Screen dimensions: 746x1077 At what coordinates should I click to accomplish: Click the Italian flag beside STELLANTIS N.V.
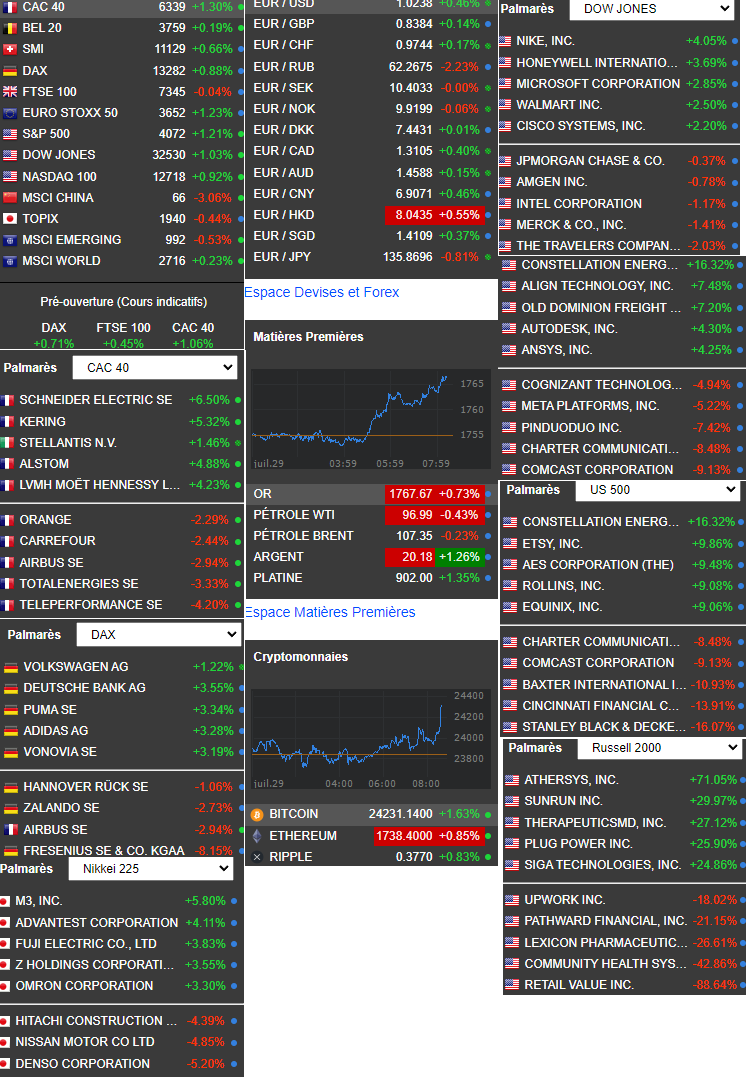[x=7, y=443]
